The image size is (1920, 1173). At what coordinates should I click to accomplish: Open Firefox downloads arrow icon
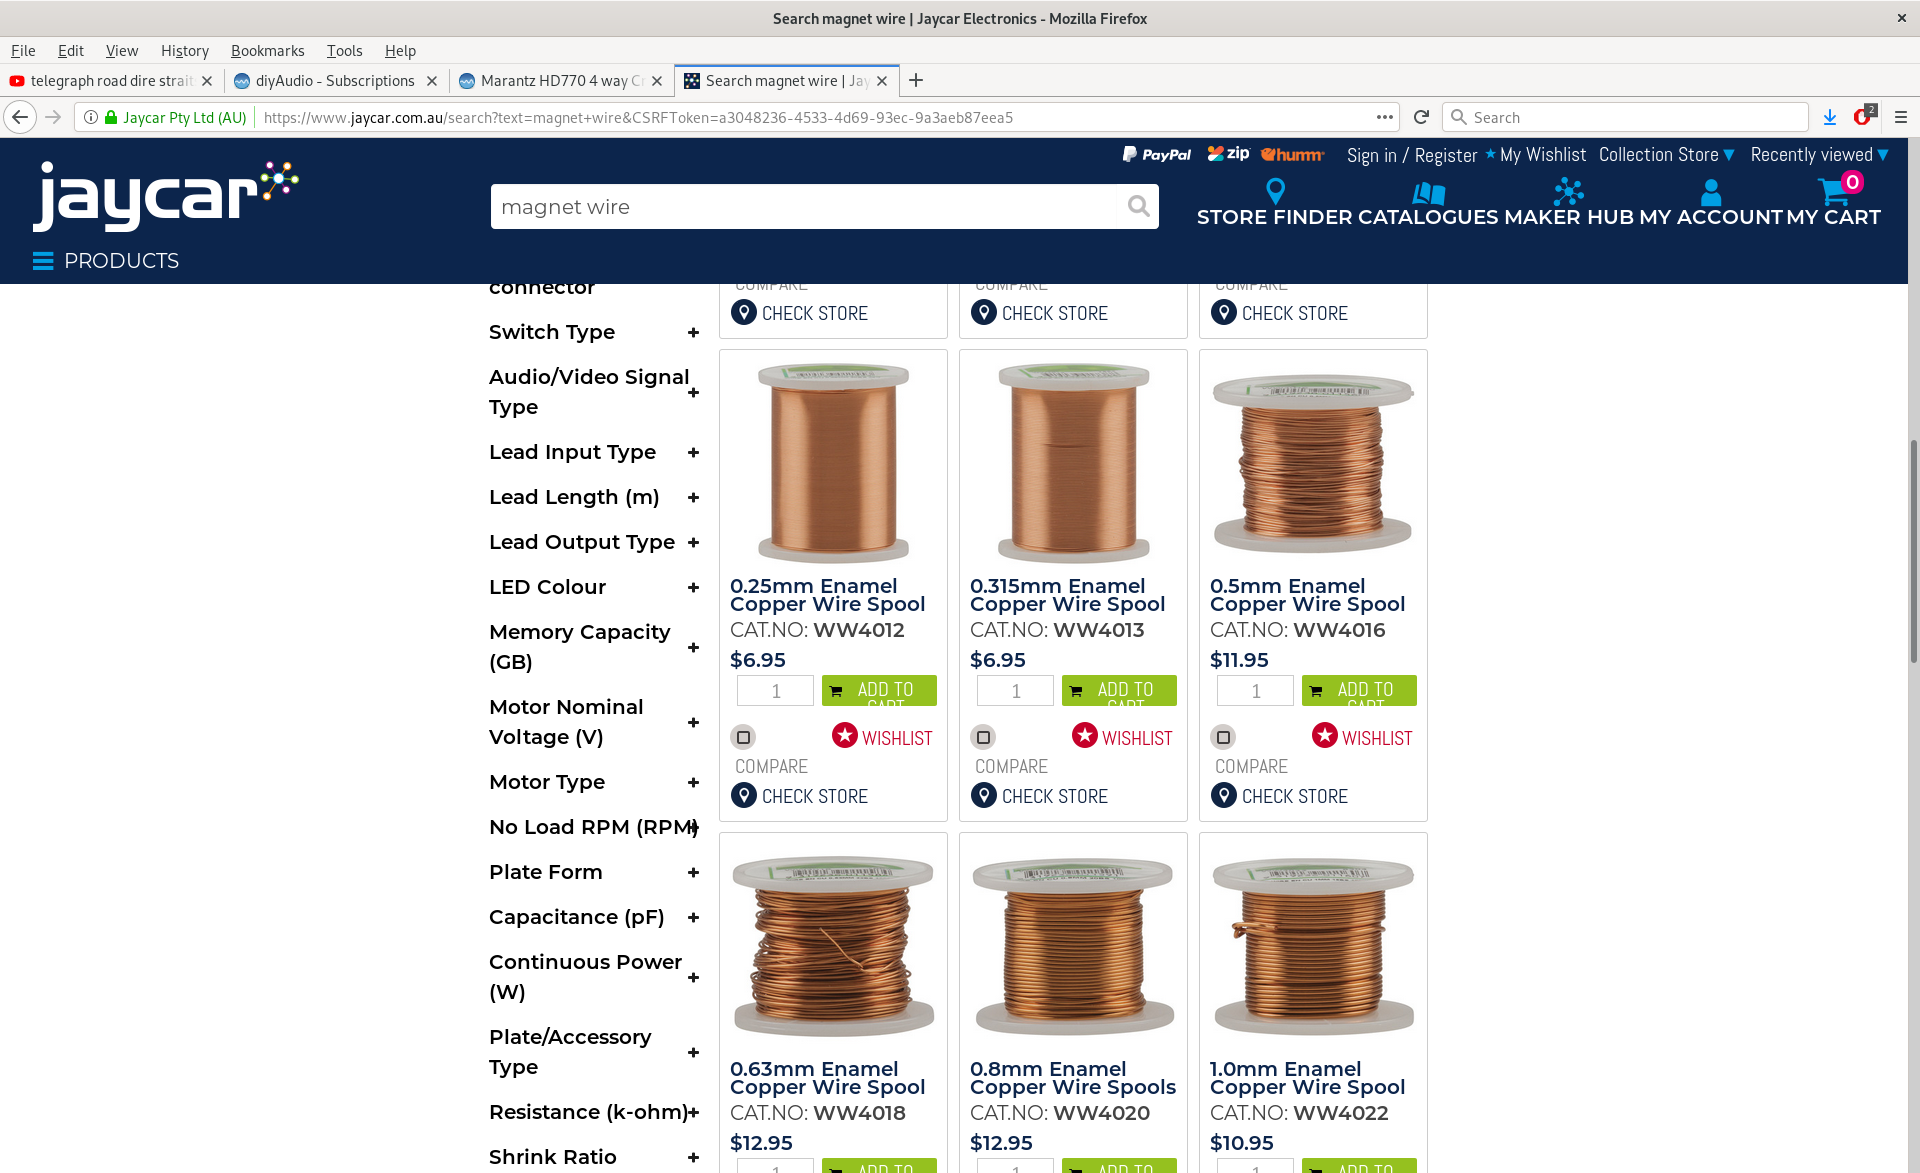point(1830,117)
